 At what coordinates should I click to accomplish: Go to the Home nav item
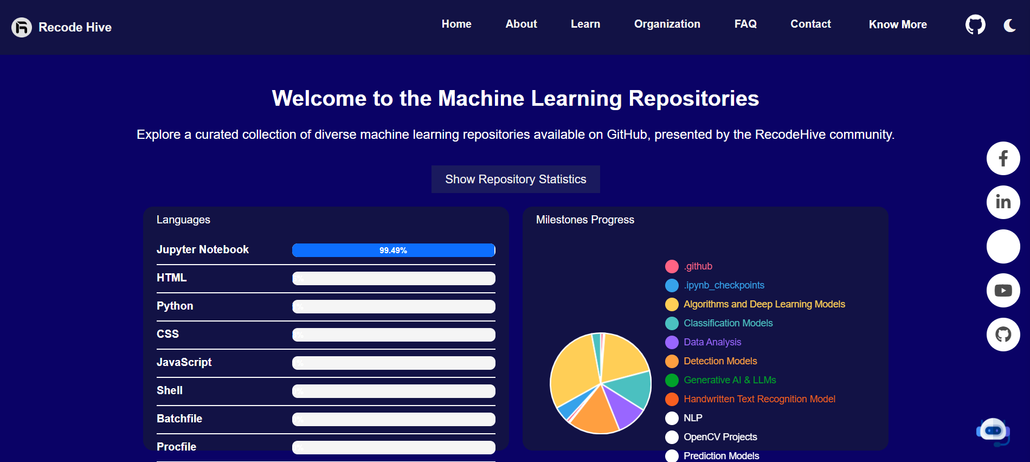click(x=457, y=24)
